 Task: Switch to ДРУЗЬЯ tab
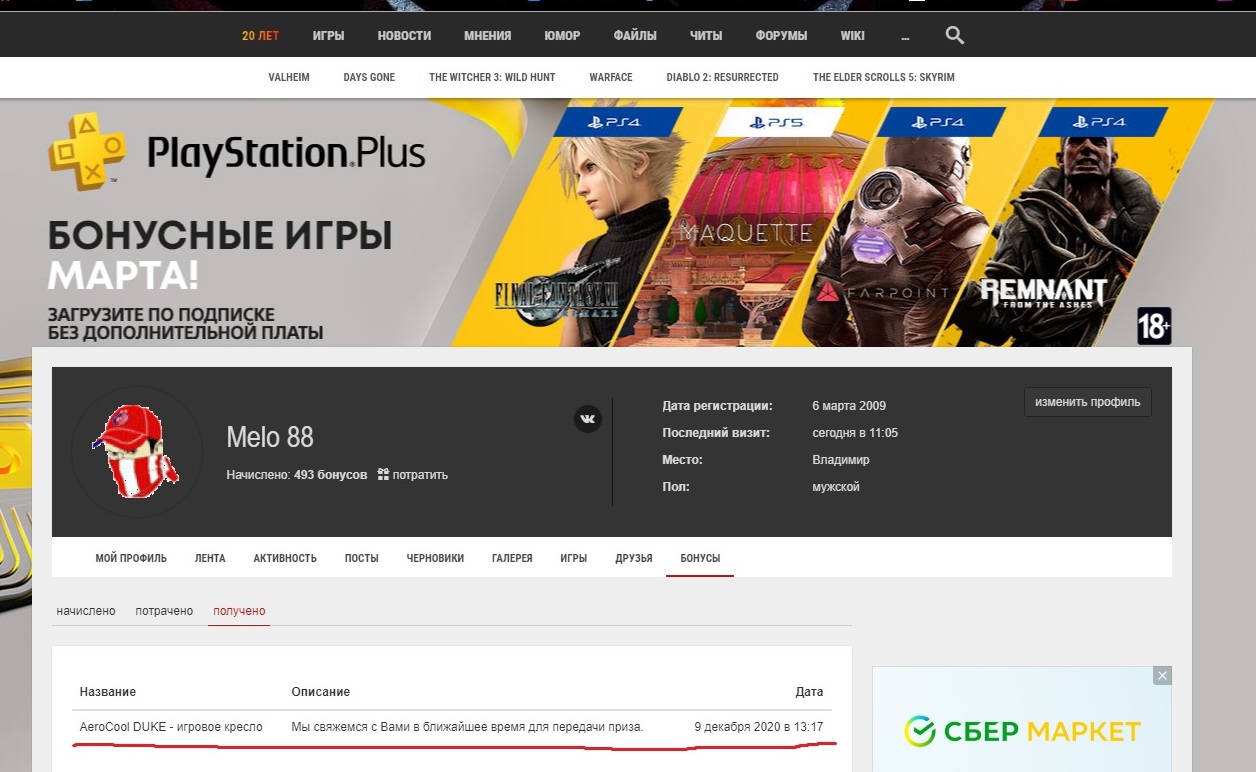click(x=634, y=558)
